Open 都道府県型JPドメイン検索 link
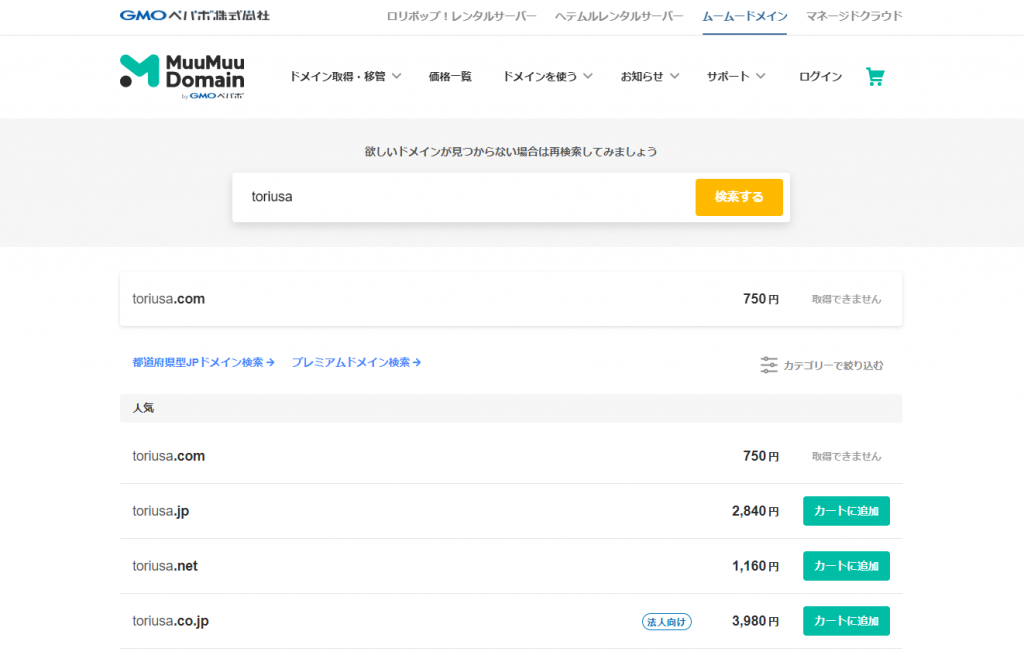 (203, 362)
